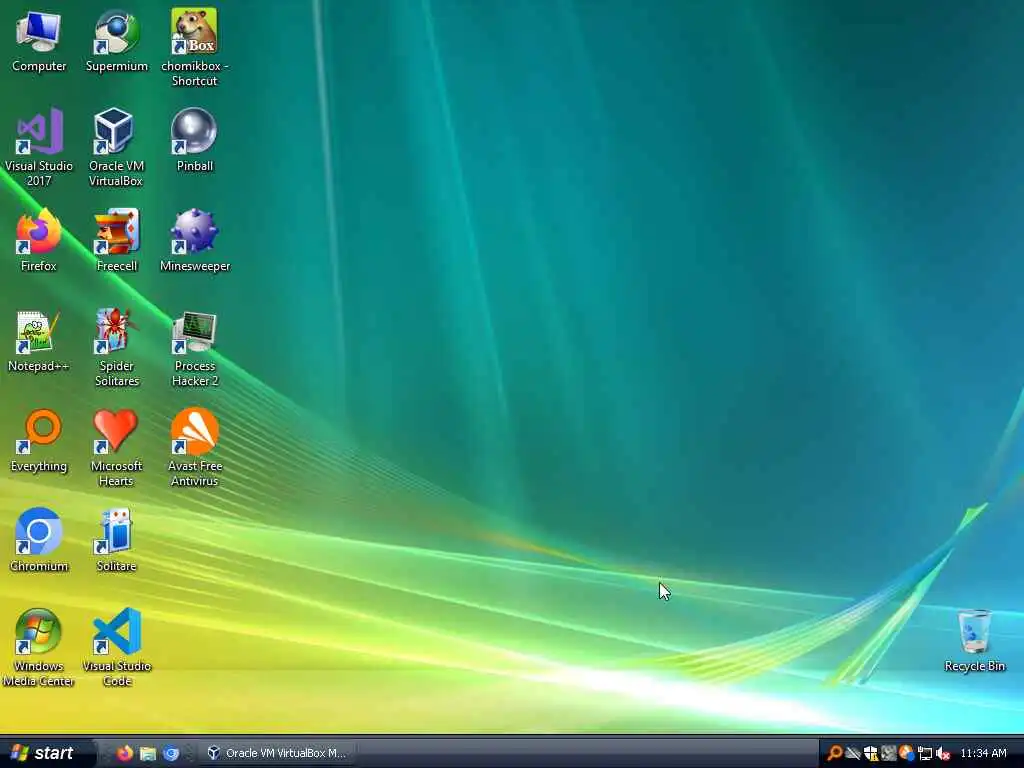Open Everything search tray icon
Image resolution: width=1024 pixels, height=768 pixels.
pos(835,753)
